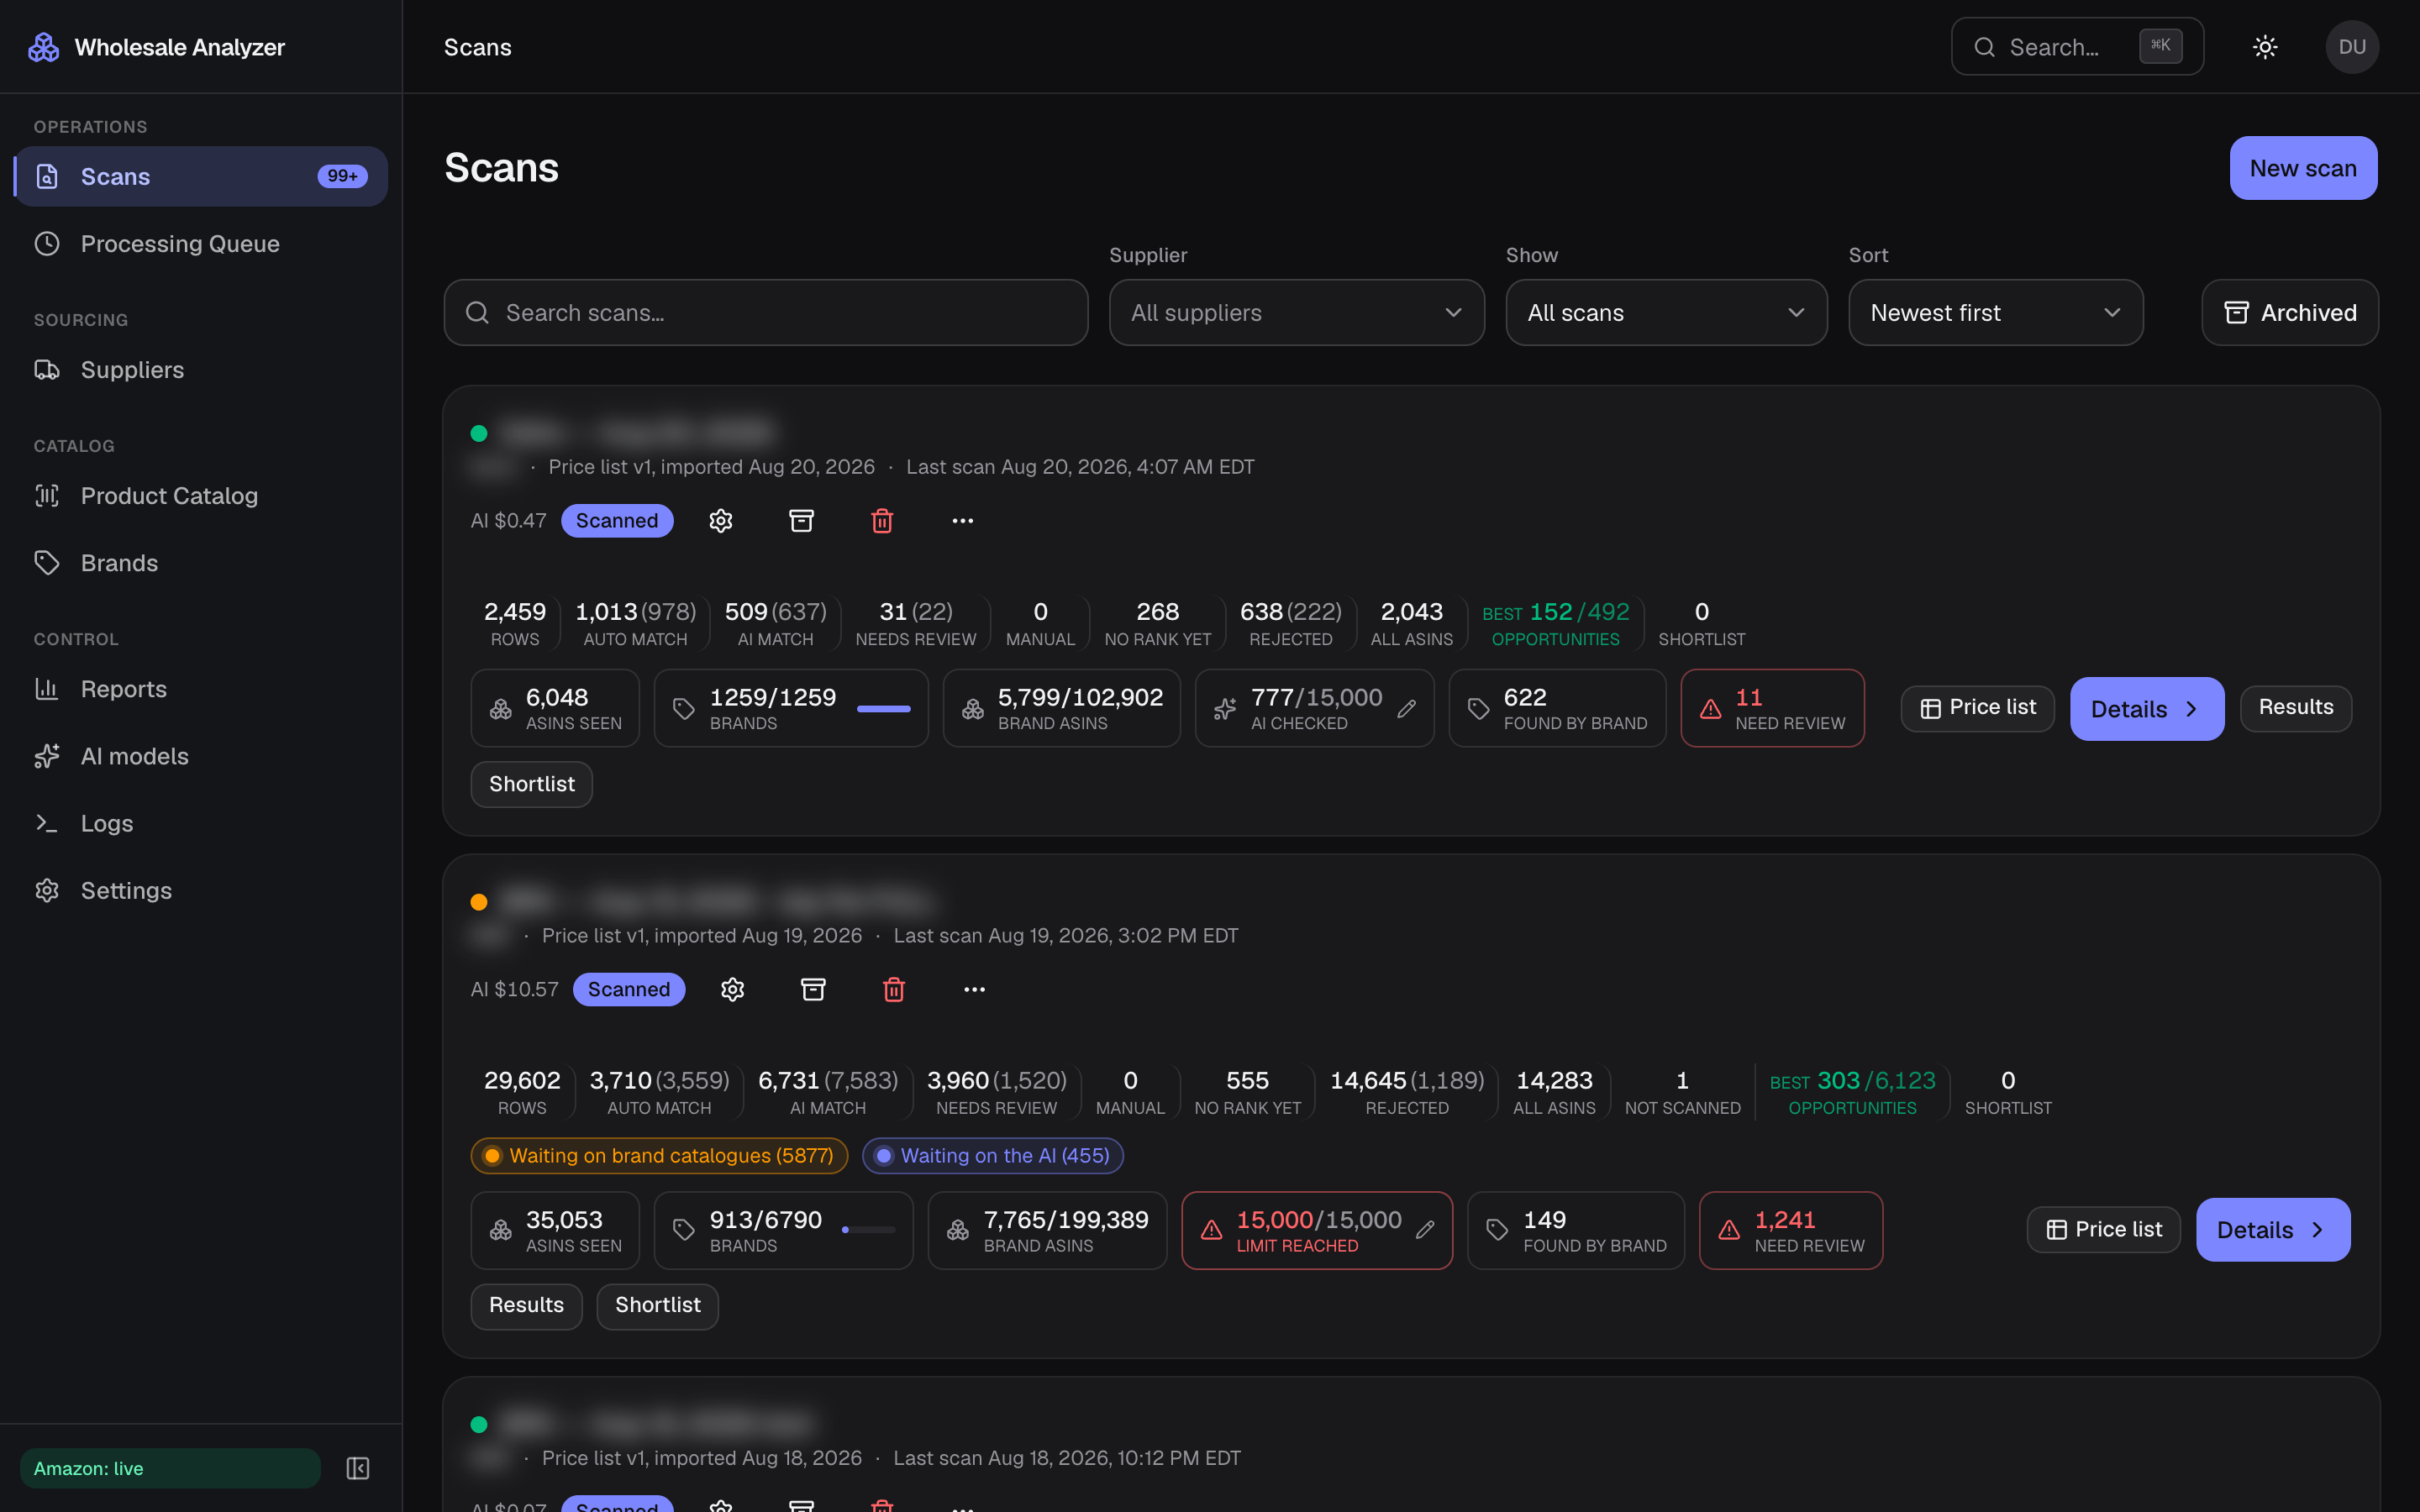Delete the AI $0.47 scan
2420x1512 pixels.
tap(882, 521)
